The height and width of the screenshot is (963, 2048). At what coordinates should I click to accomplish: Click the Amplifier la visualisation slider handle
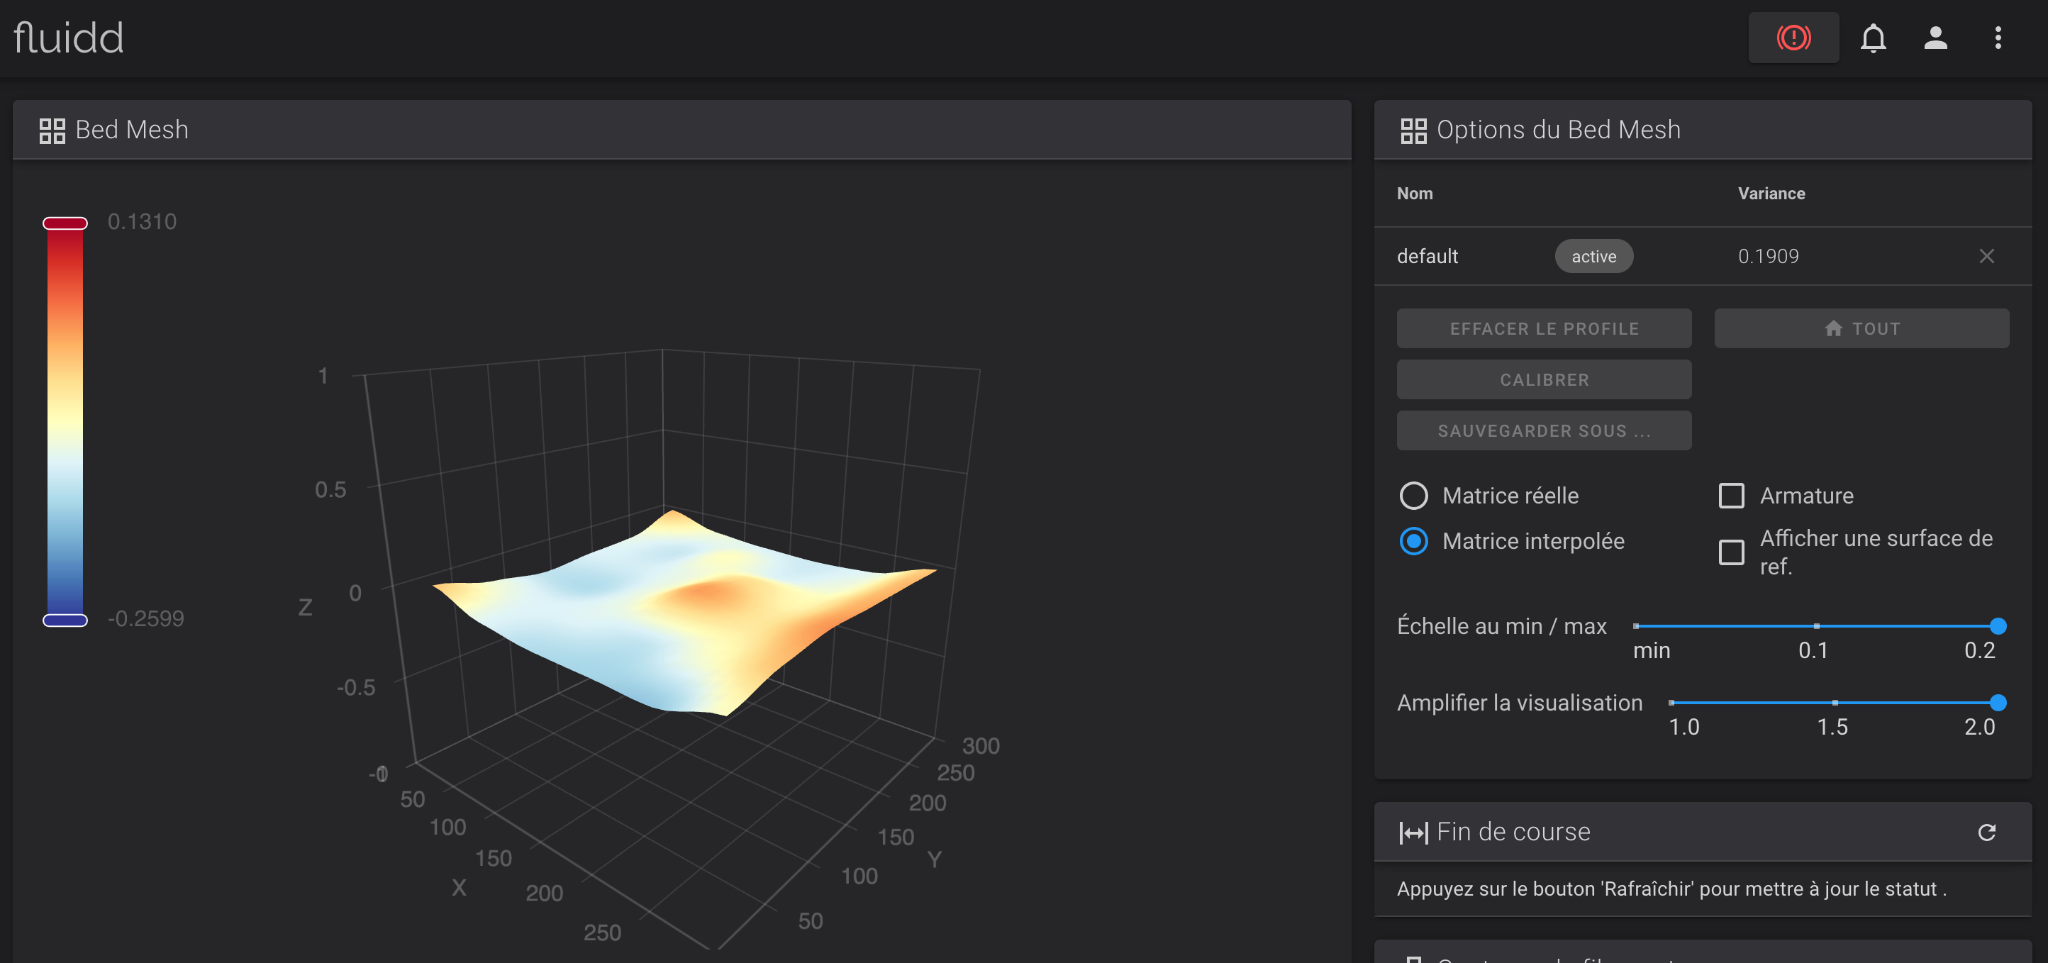tap(1998, 702)
